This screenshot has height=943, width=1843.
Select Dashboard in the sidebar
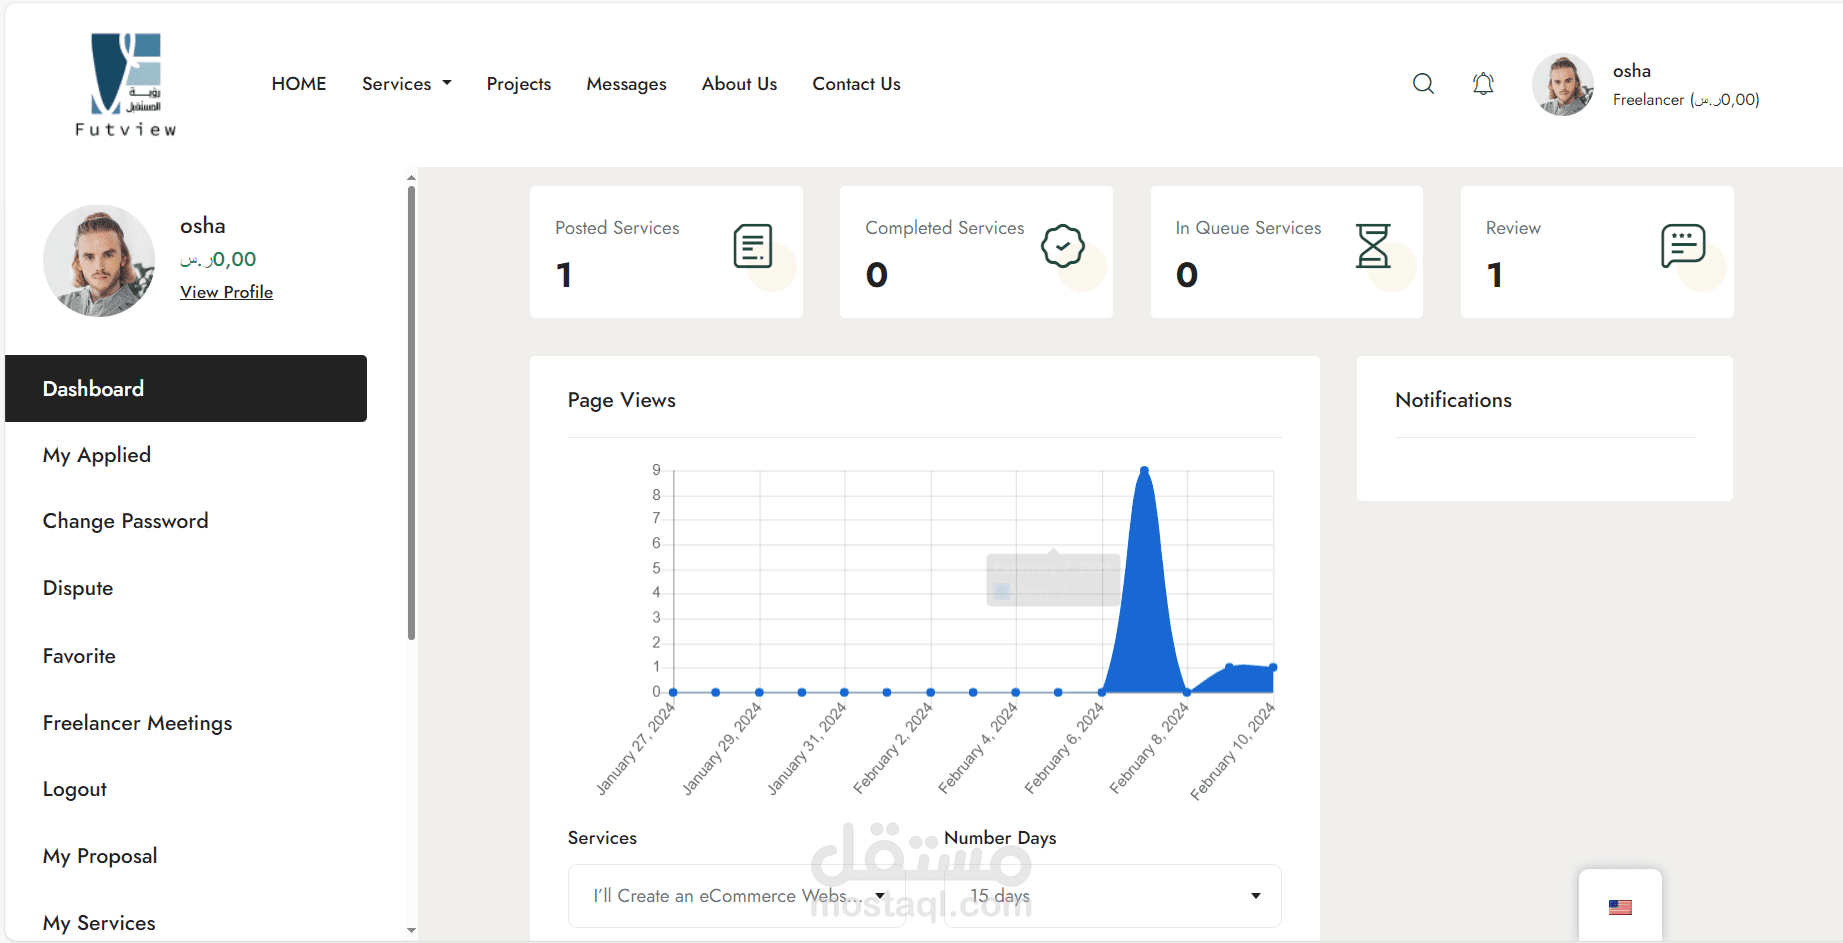pyautogui.click(x=186, y=389)
